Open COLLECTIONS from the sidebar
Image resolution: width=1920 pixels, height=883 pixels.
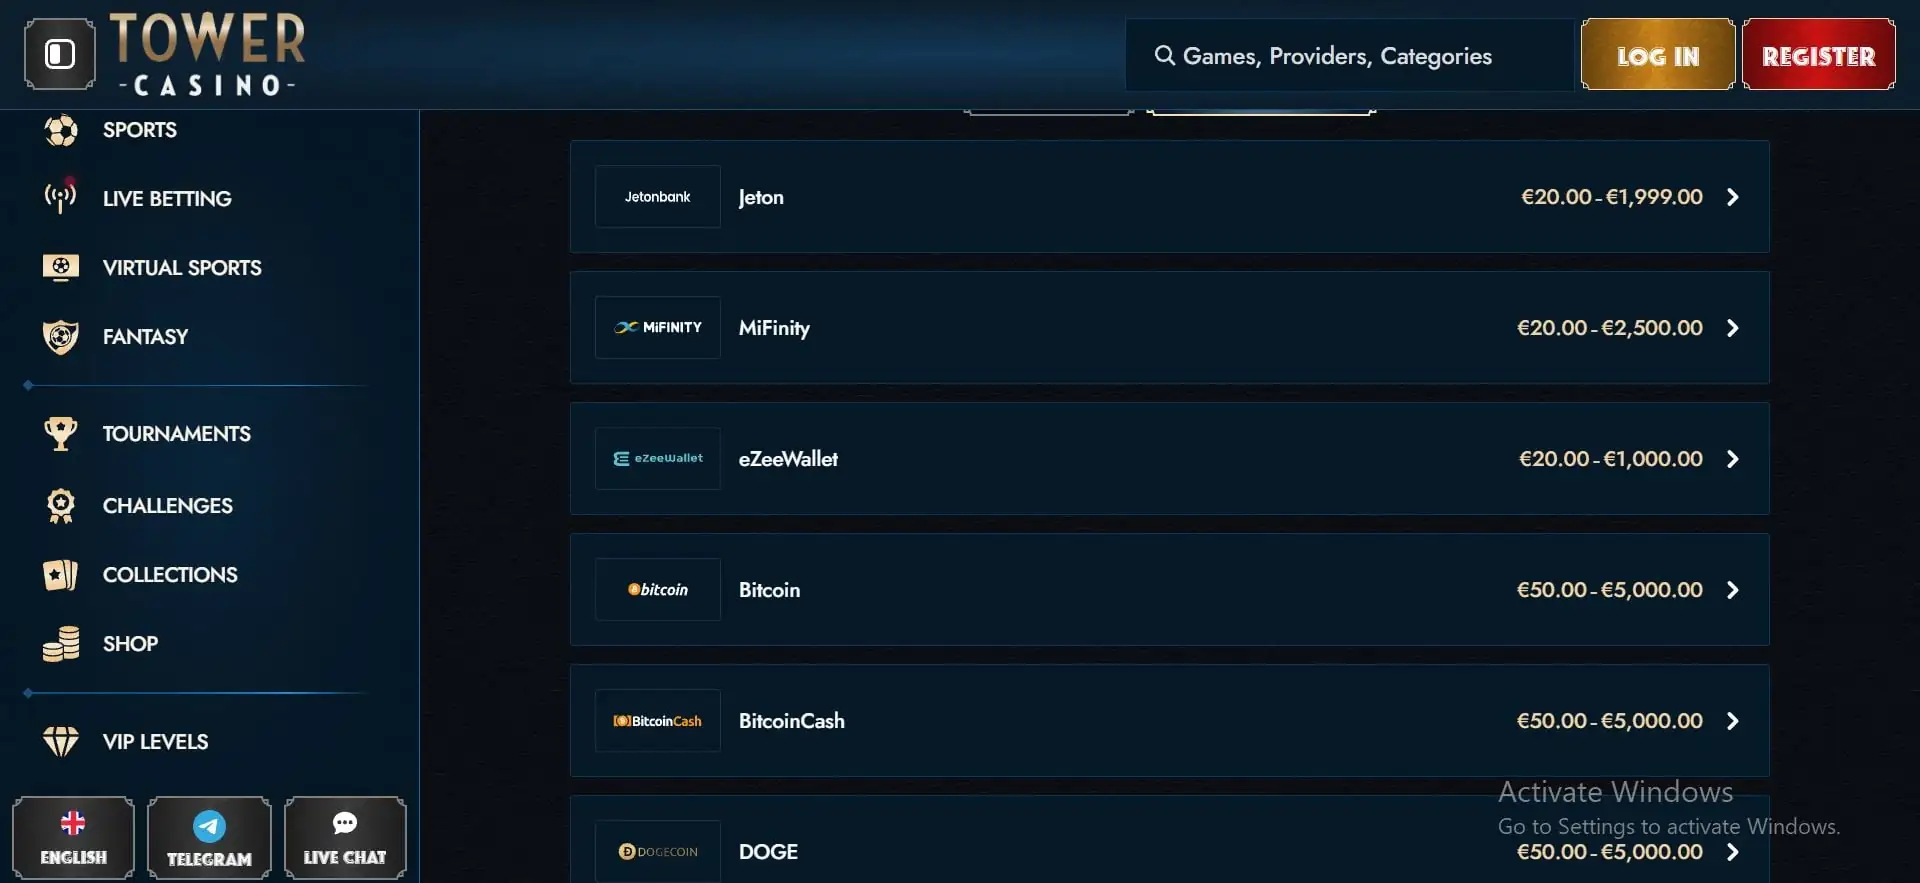click(x=170, y=575)
